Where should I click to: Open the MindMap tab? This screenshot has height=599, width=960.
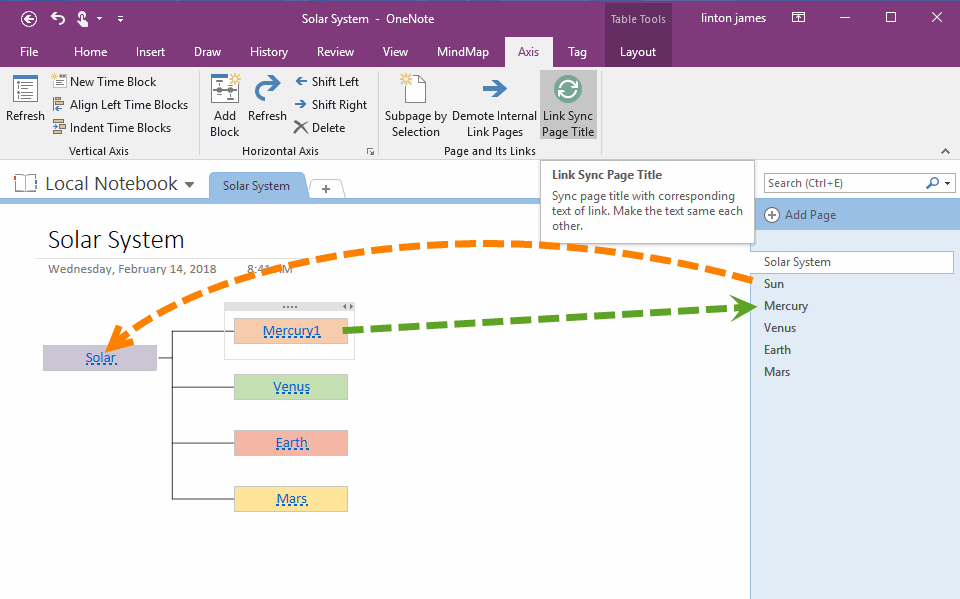[463, 52]
